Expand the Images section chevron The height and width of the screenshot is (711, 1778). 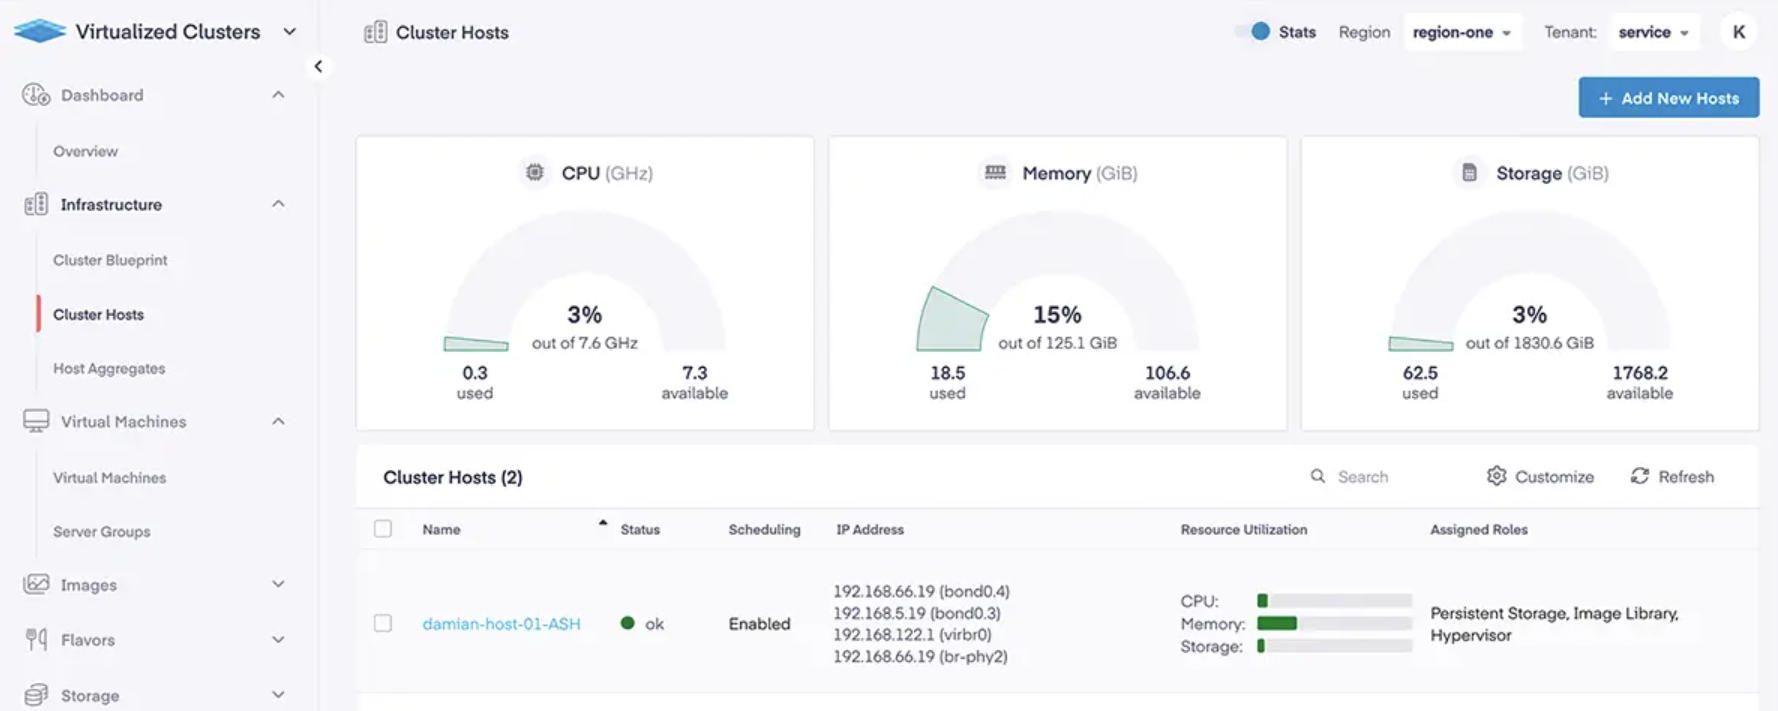click(278, 584)
